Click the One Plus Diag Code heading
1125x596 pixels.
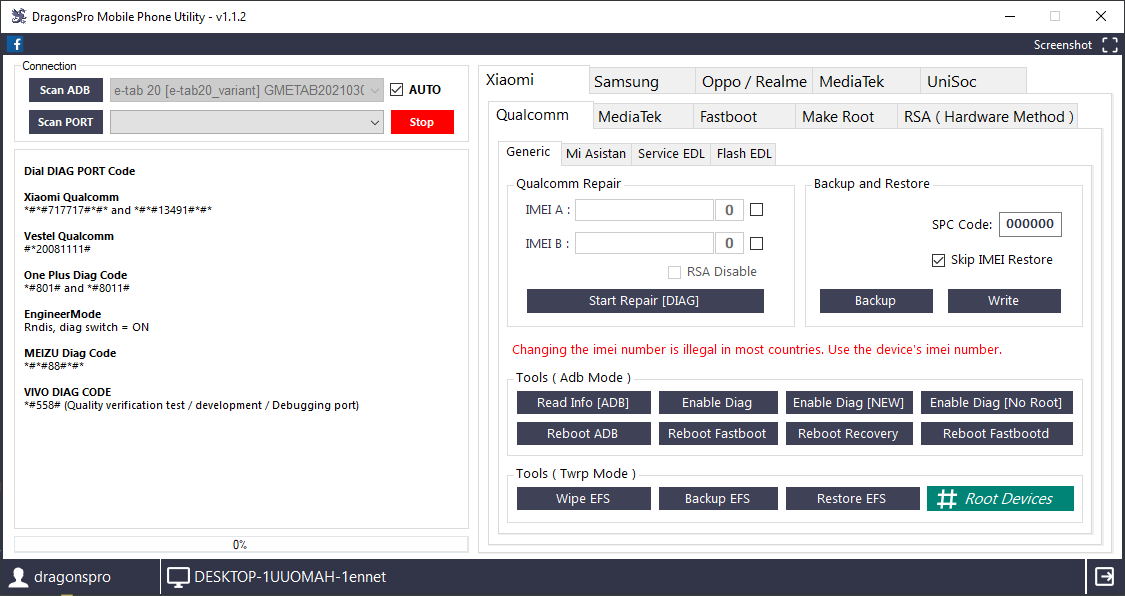(x=75, y=275)
